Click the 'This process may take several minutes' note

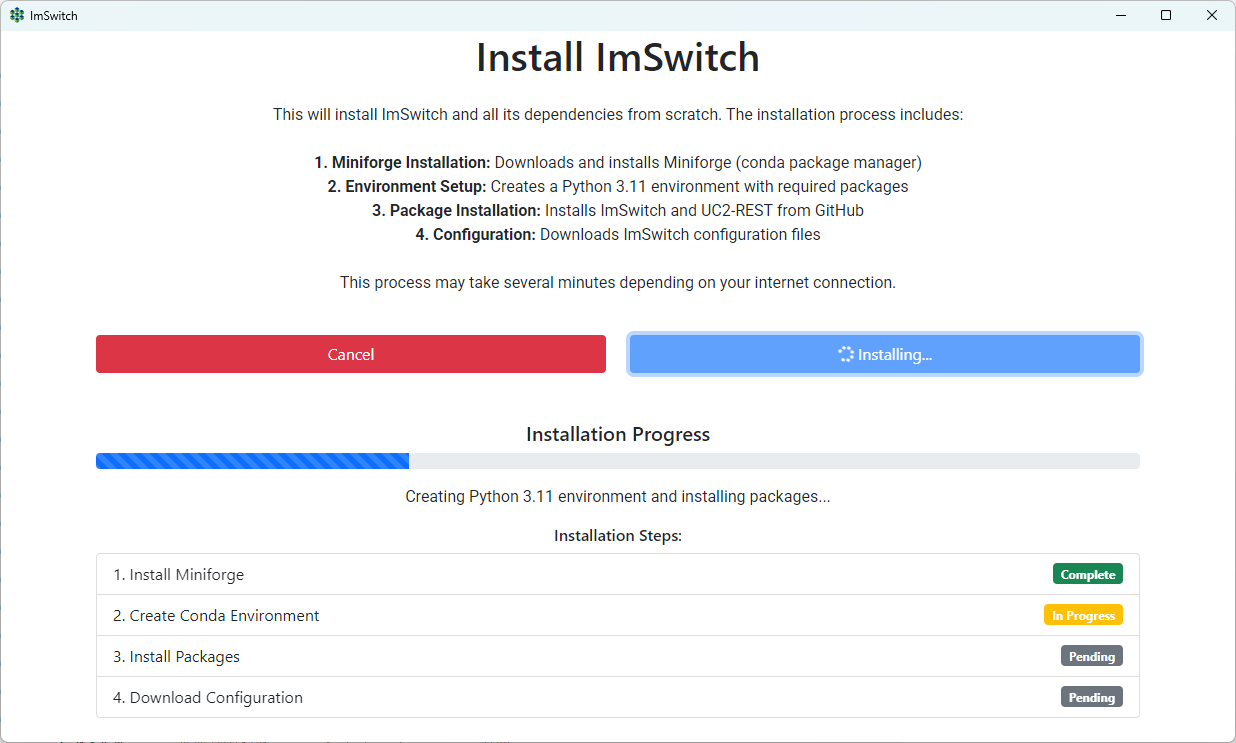618,282
